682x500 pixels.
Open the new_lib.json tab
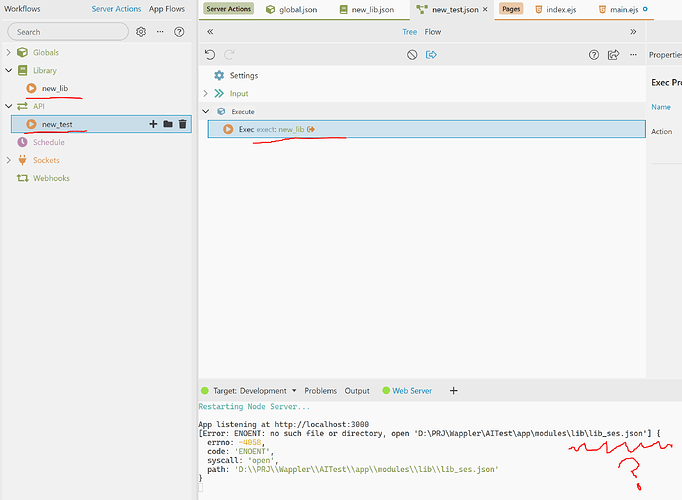(x=367, y=9)
